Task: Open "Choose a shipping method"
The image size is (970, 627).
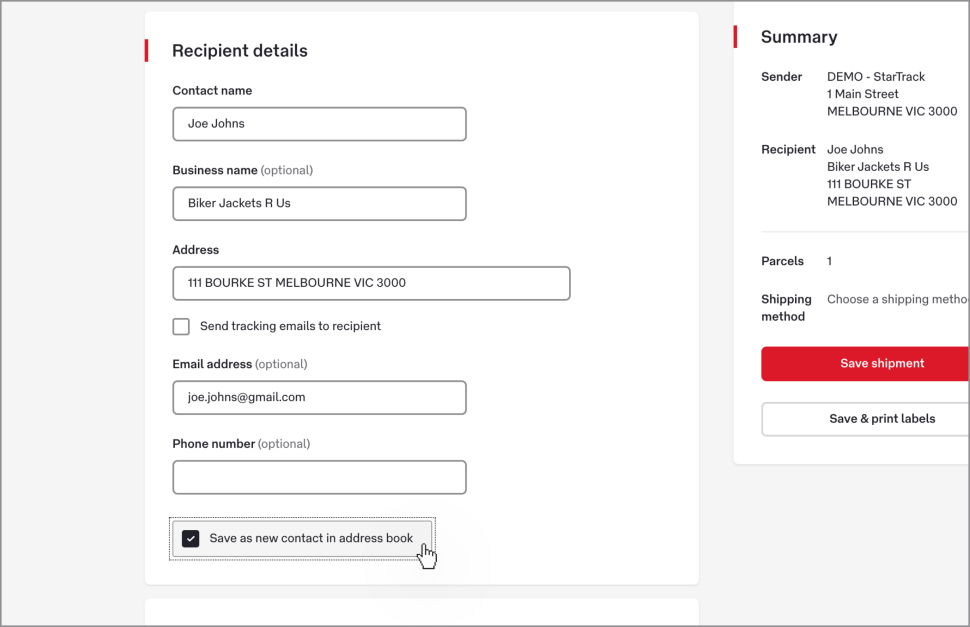Action: pos(897,298)
